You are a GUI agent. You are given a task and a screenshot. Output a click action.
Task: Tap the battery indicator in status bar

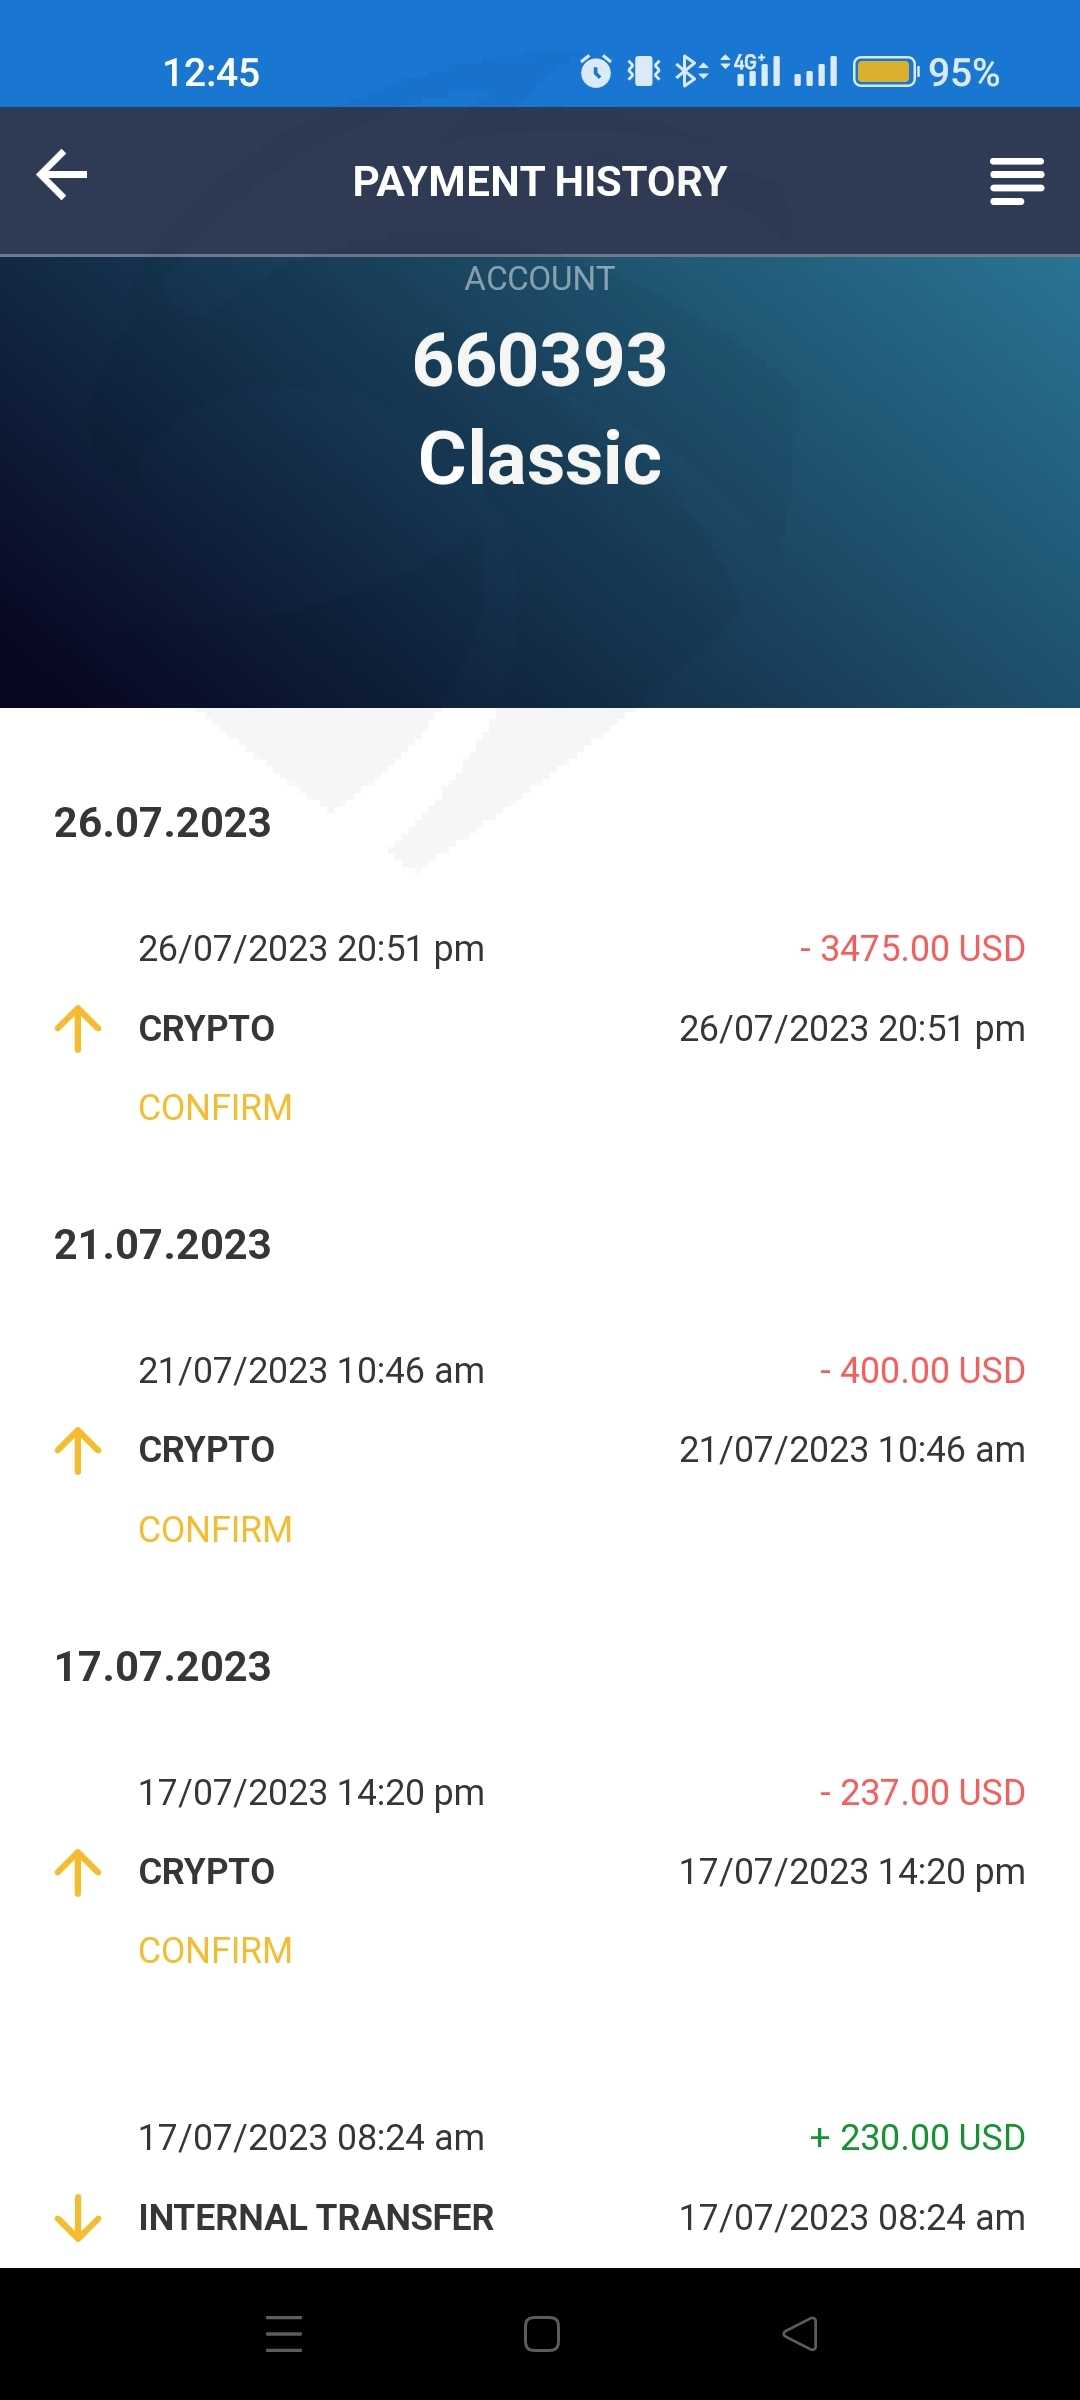coord(885,72)
